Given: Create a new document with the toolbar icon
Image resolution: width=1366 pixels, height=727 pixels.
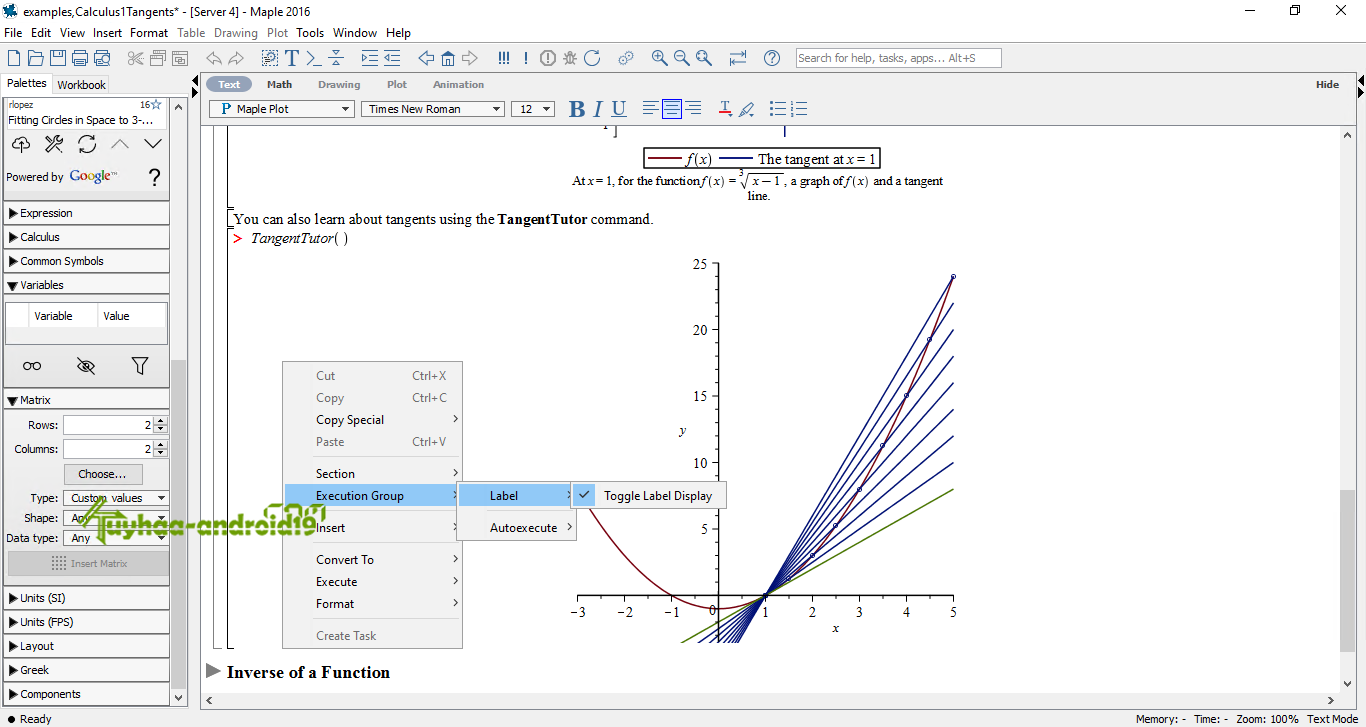Looking at the screenshot, I should pos(13,58).
